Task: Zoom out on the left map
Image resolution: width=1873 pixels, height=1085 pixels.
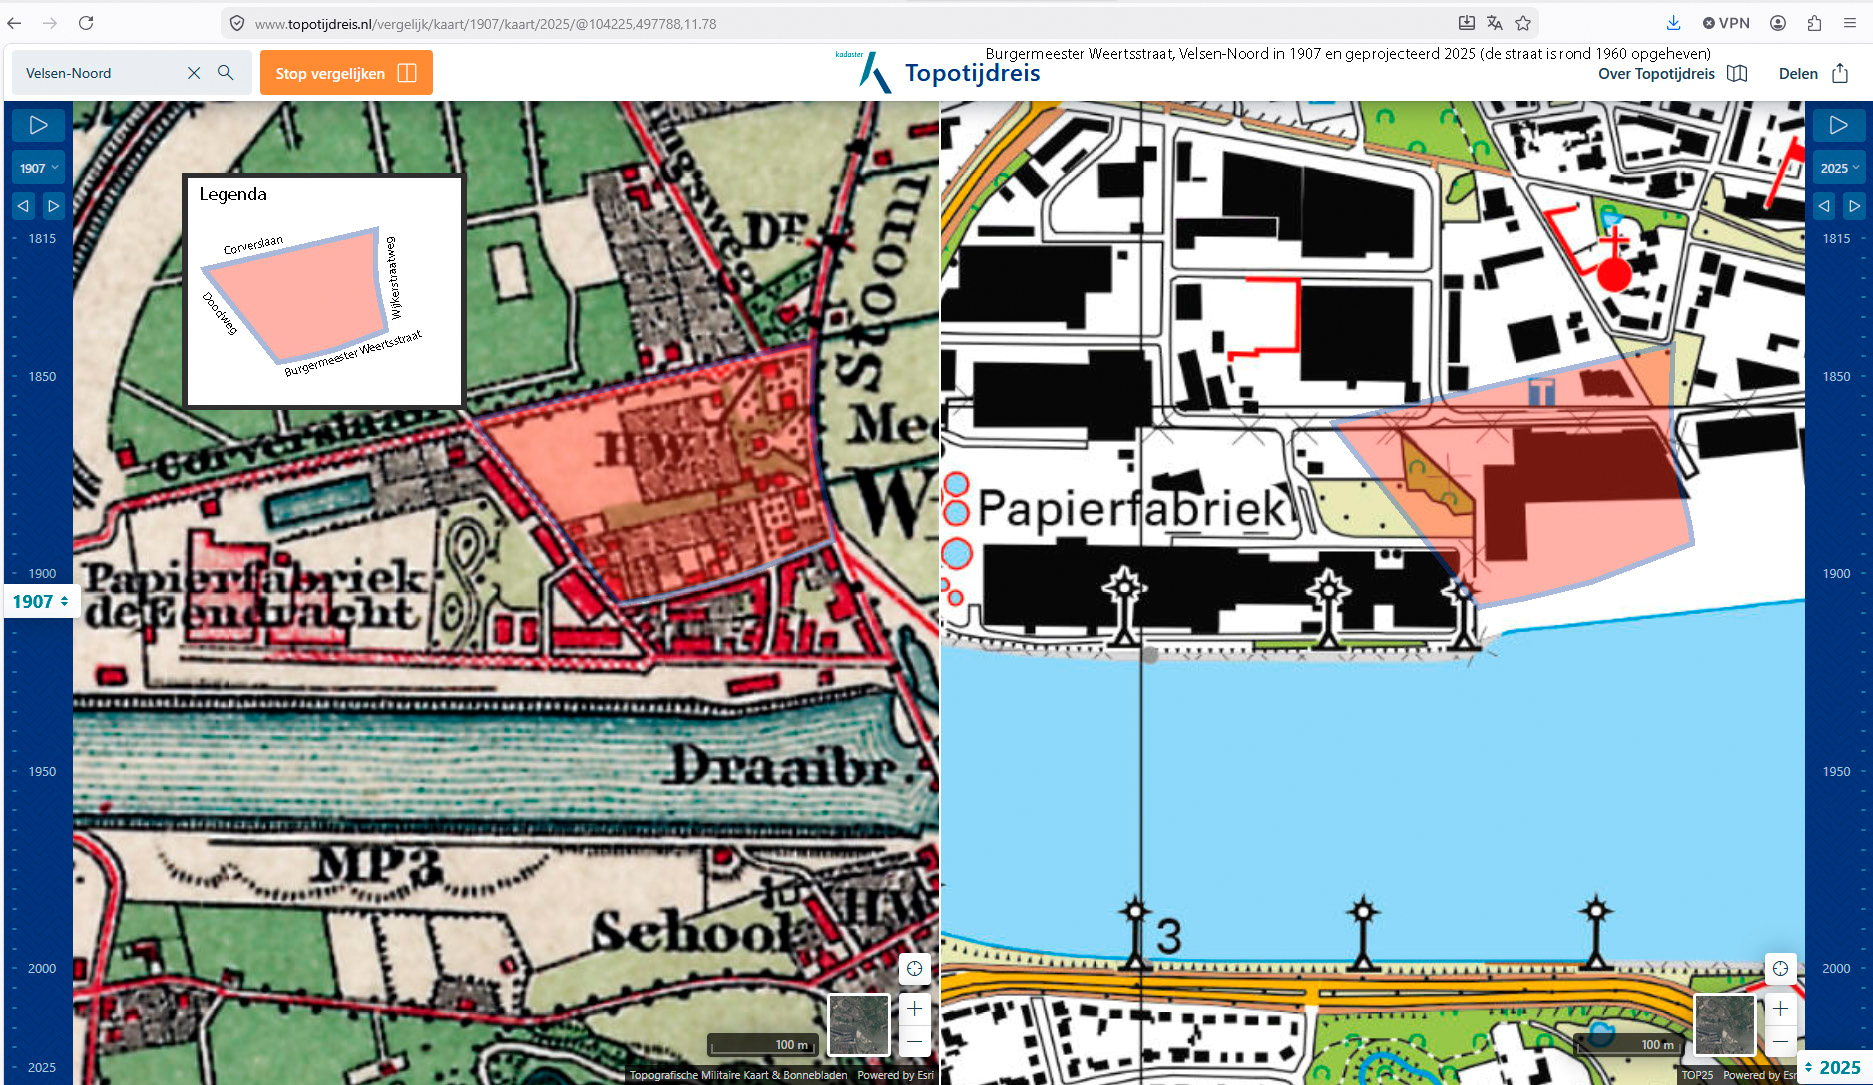Action: click(914, 1041)
